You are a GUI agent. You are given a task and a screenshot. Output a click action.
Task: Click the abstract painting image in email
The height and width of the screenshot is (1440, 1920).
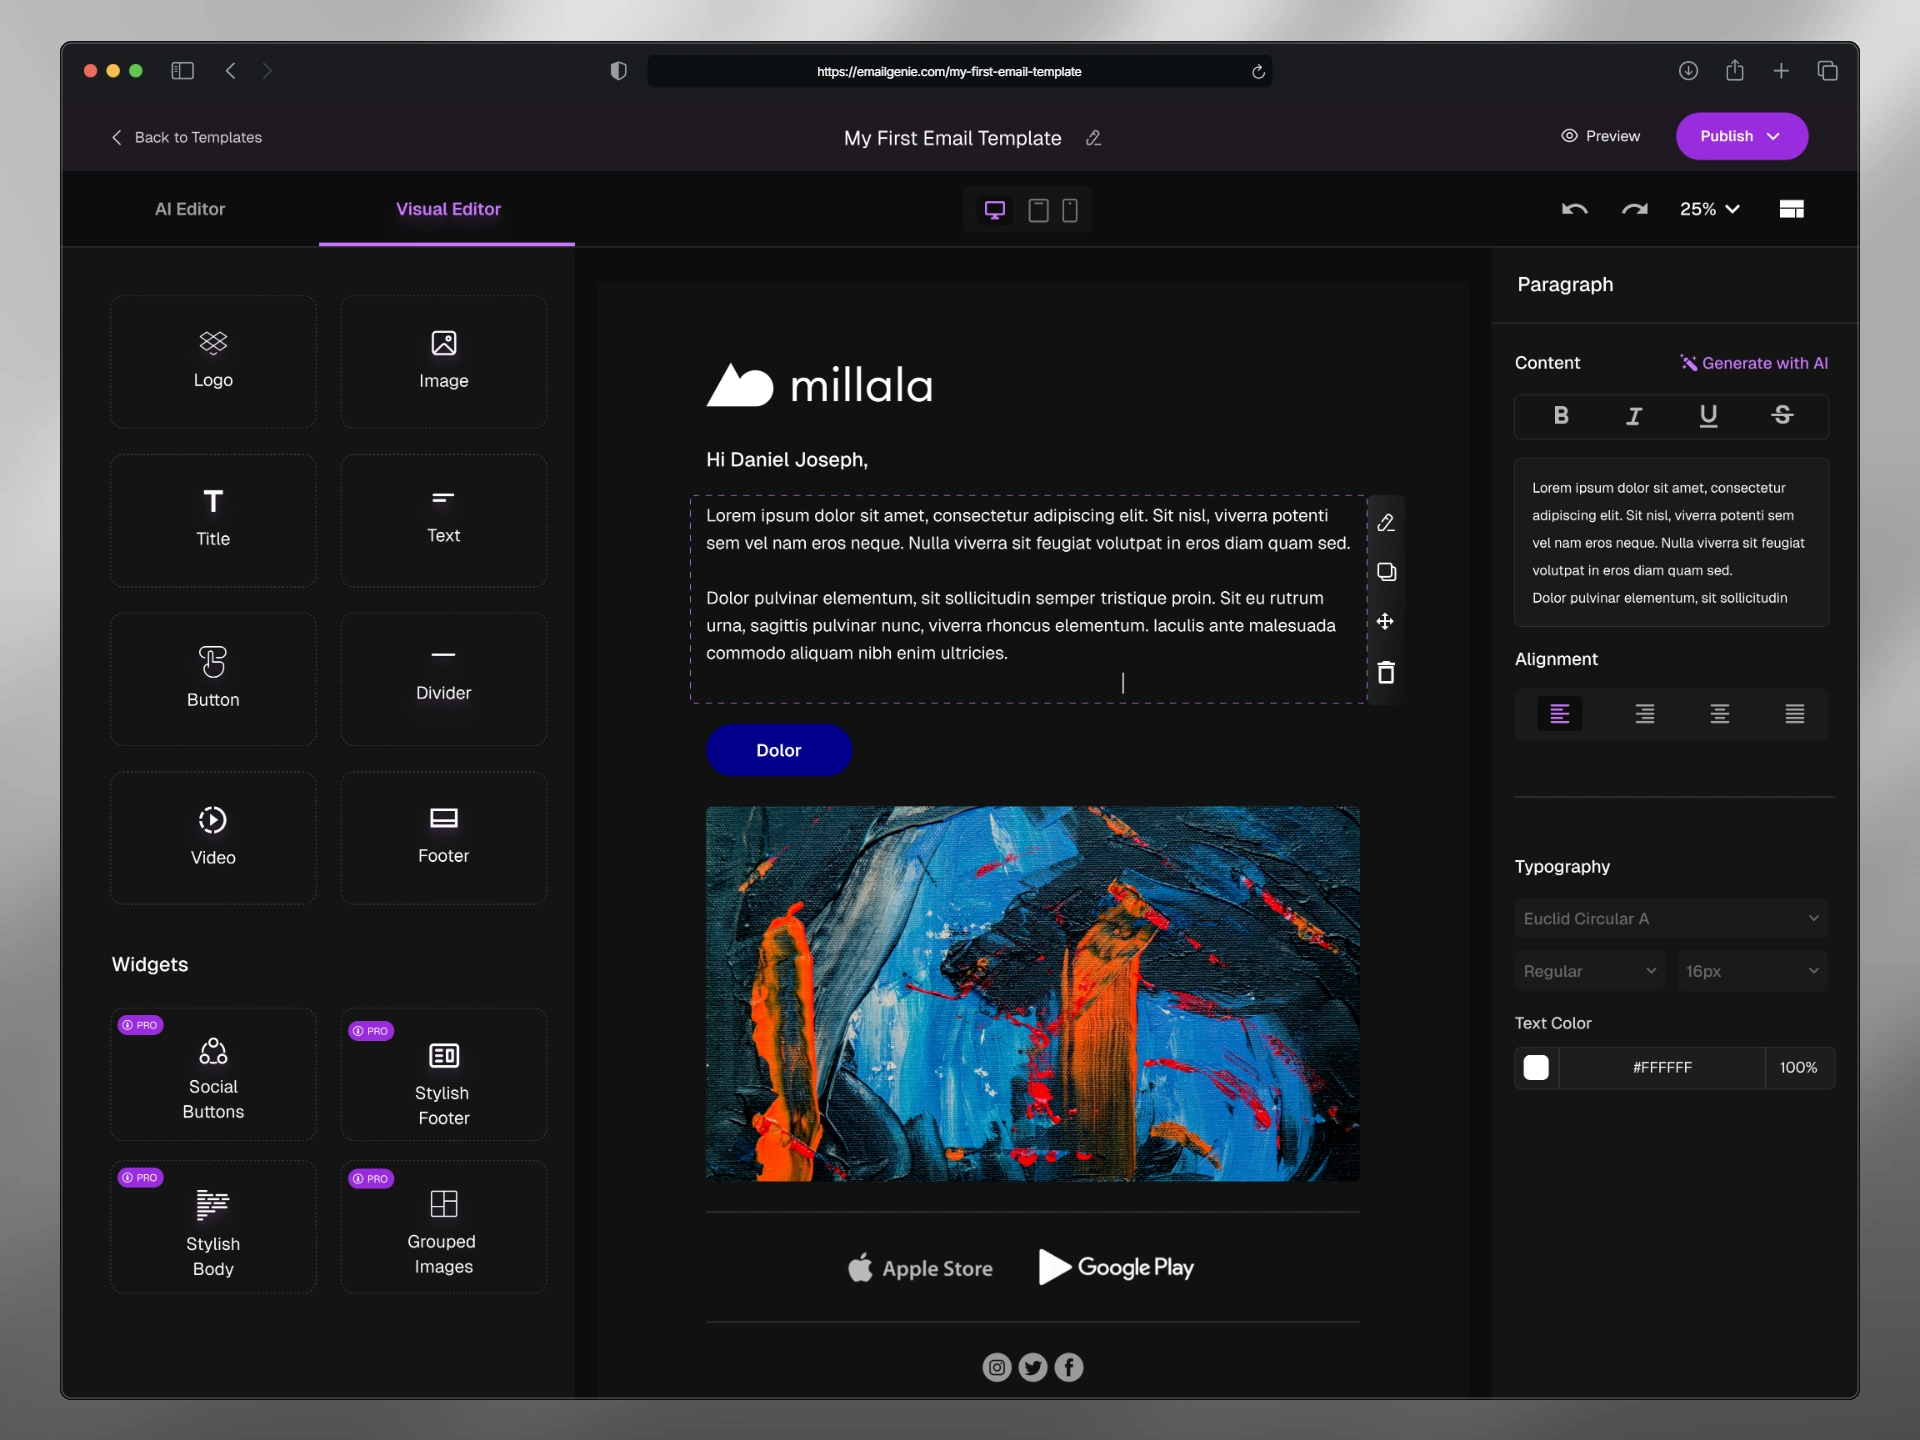1032,993
